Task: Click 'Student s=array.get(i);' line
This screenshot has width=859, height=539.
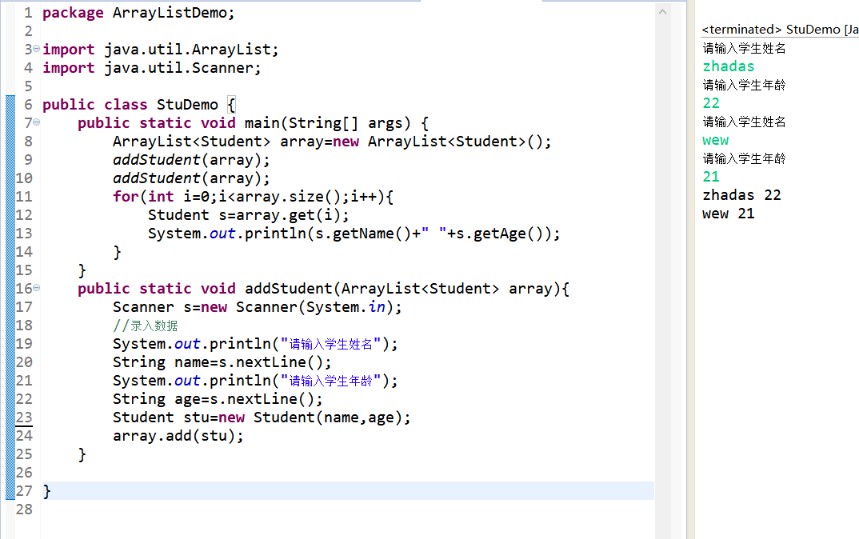Action: tap(248, 215)
